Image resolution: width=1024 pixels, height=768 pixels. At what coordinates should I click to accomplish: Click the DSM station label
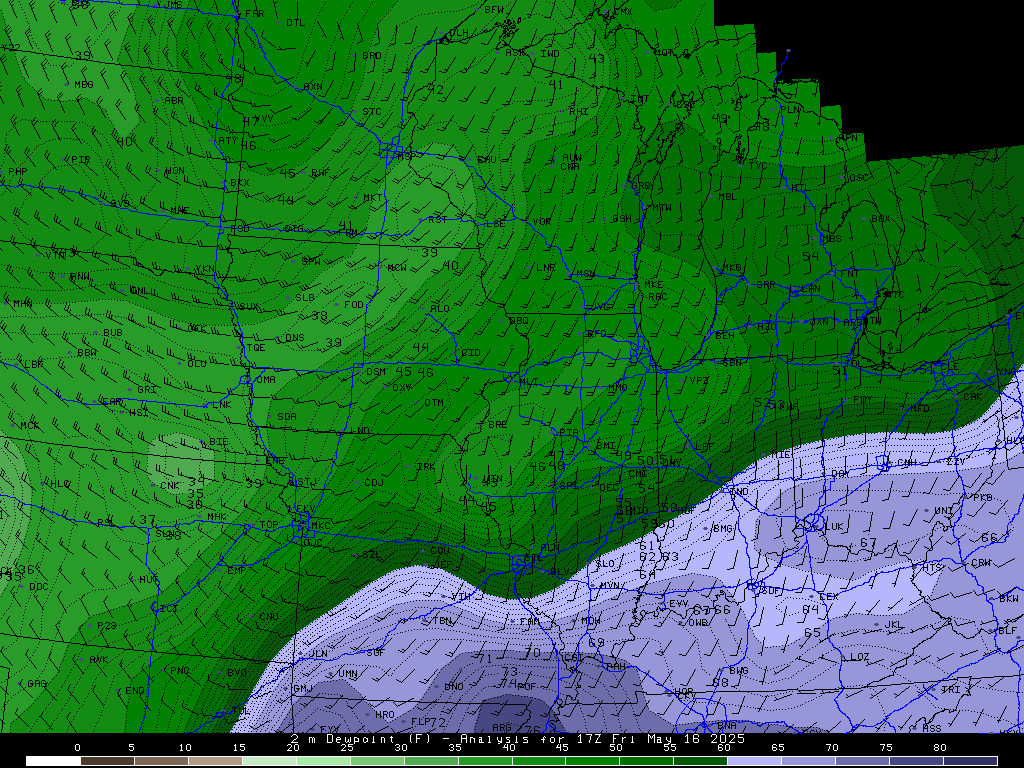coord(376,372)
